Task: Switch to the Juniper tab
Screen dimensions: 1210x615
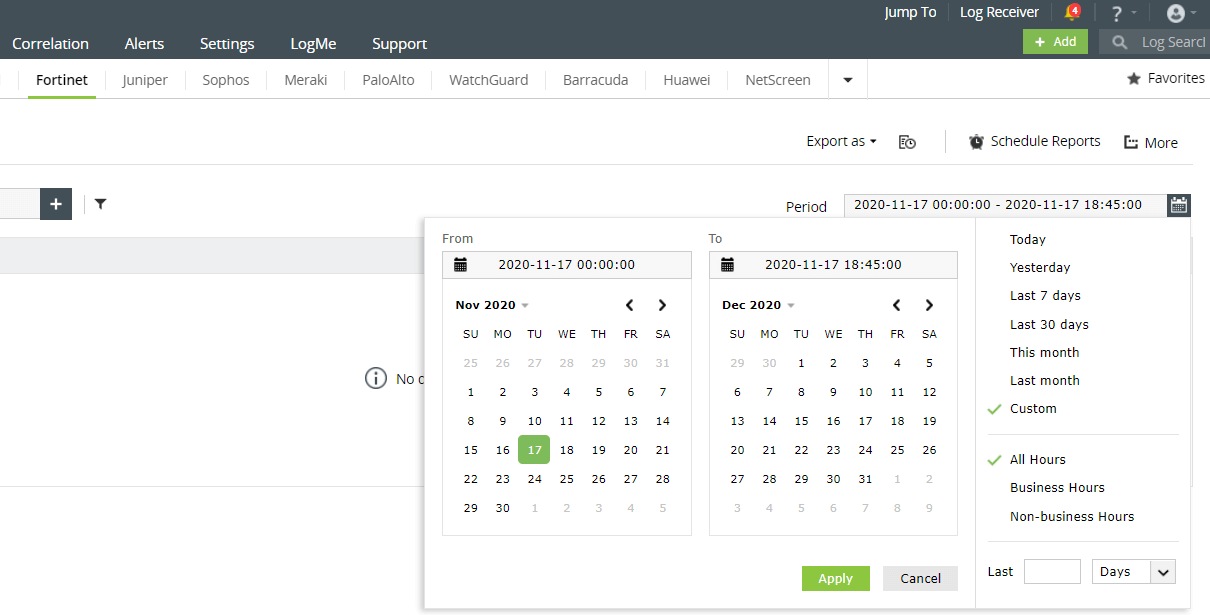Action: click(x=145, y=80)
